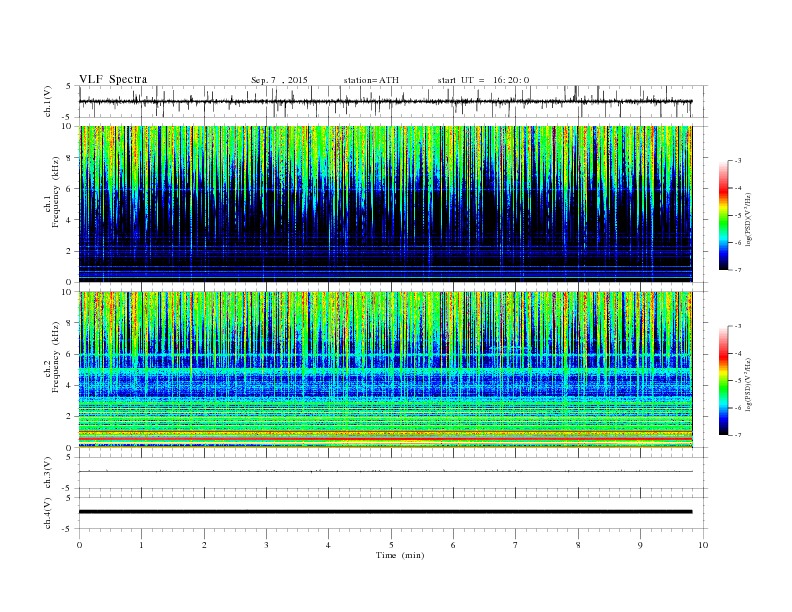Click the thick ch.4 voltage trace

pyautogui.click(x=385, y=512)
